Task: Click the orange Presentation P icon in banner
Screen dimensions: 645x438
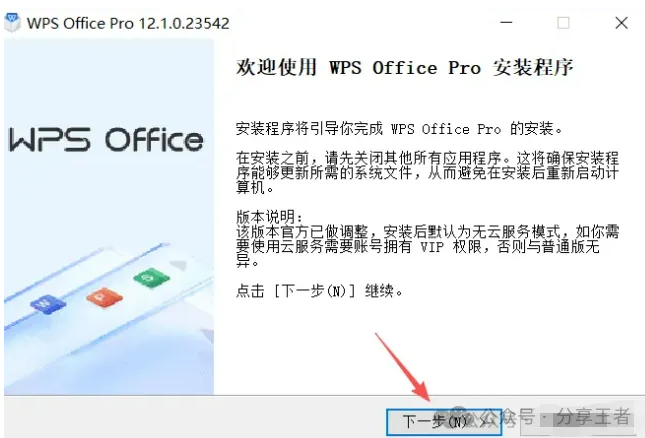Action: pos(104,297)
